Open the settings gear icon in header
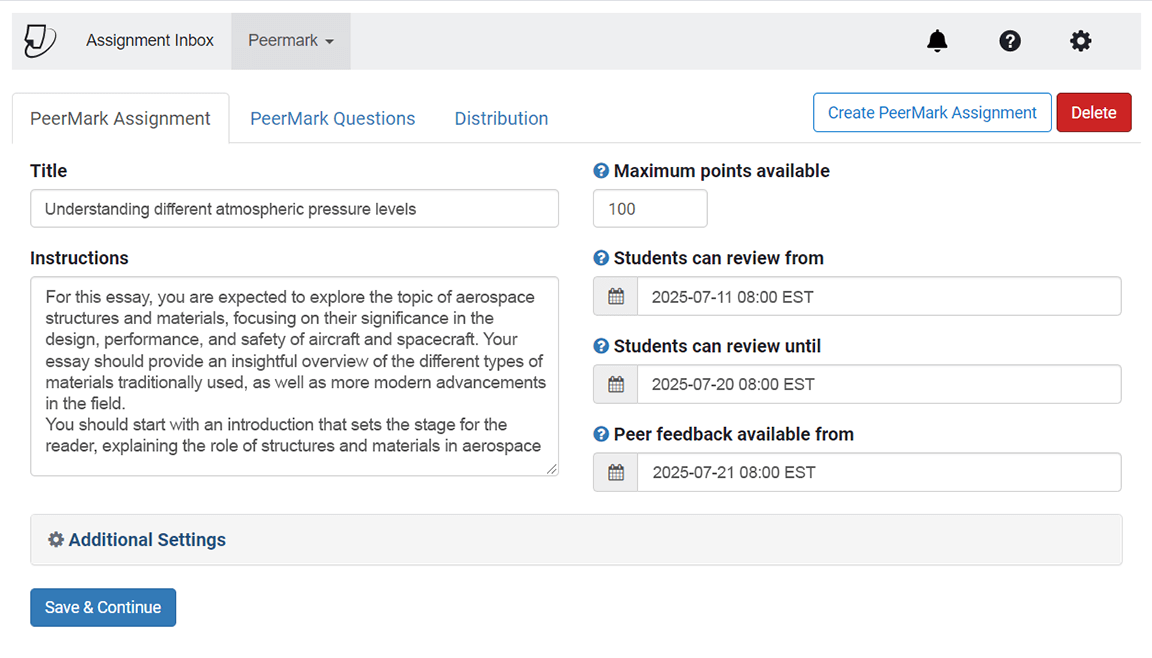This screenshot has width=1152, height=658. [x=1081, y=41]
